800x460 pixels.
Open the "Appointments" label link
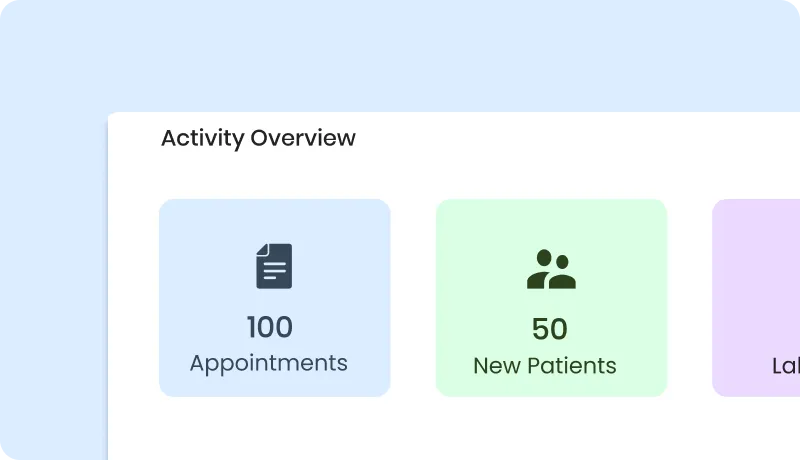pos(269,363)
